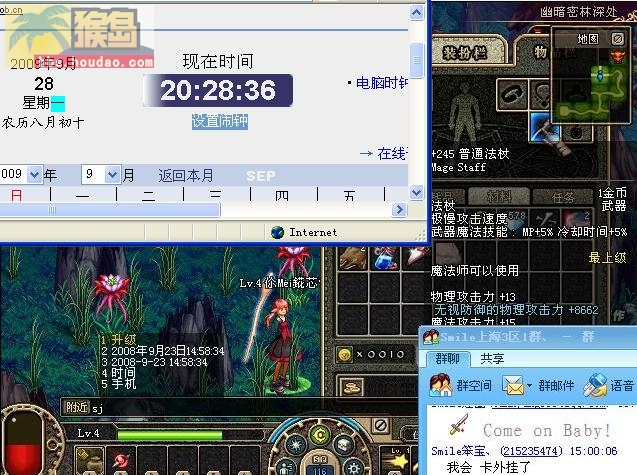
Task: Click the 群邮件 envelope icon
Action: point(513,384)
